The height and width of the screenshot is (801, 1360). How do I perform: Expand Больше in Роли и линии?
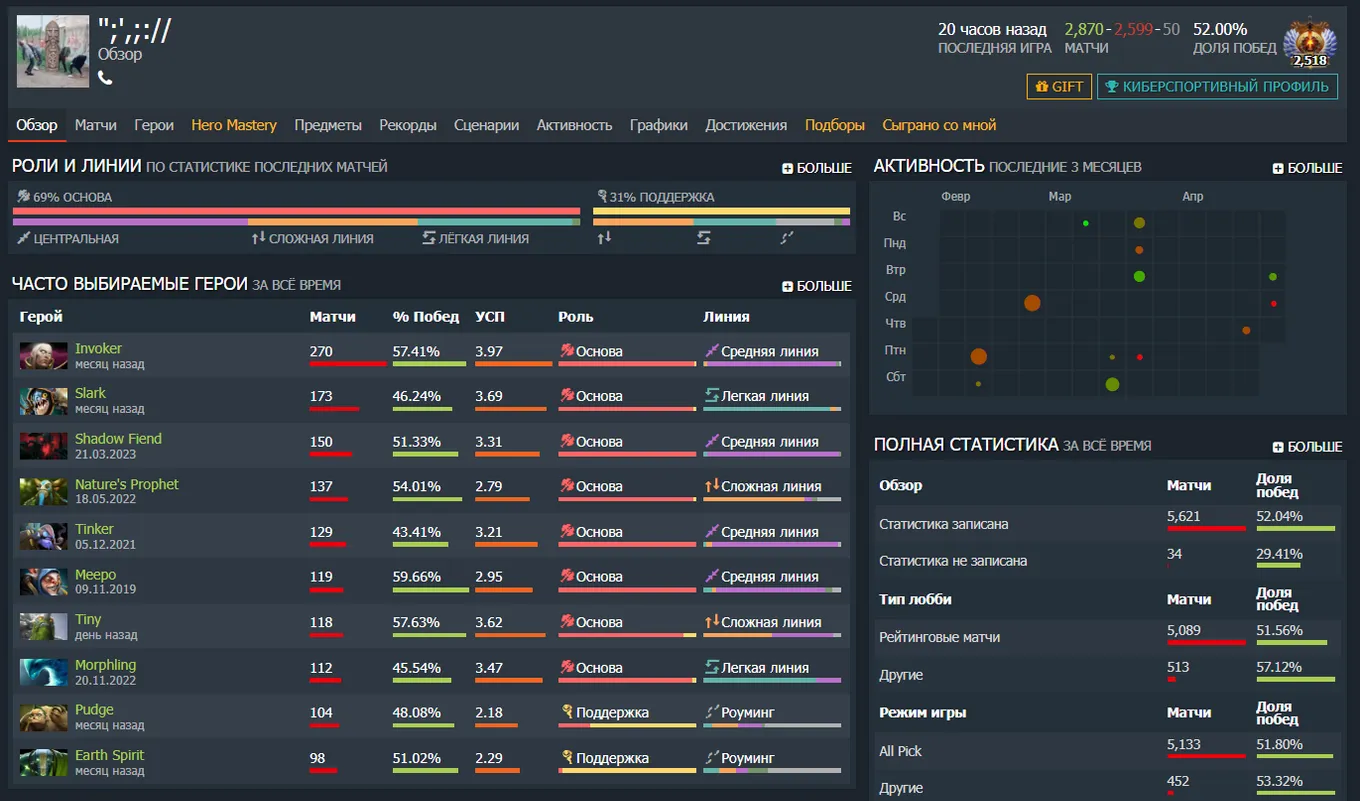click(x=817, y=168)
